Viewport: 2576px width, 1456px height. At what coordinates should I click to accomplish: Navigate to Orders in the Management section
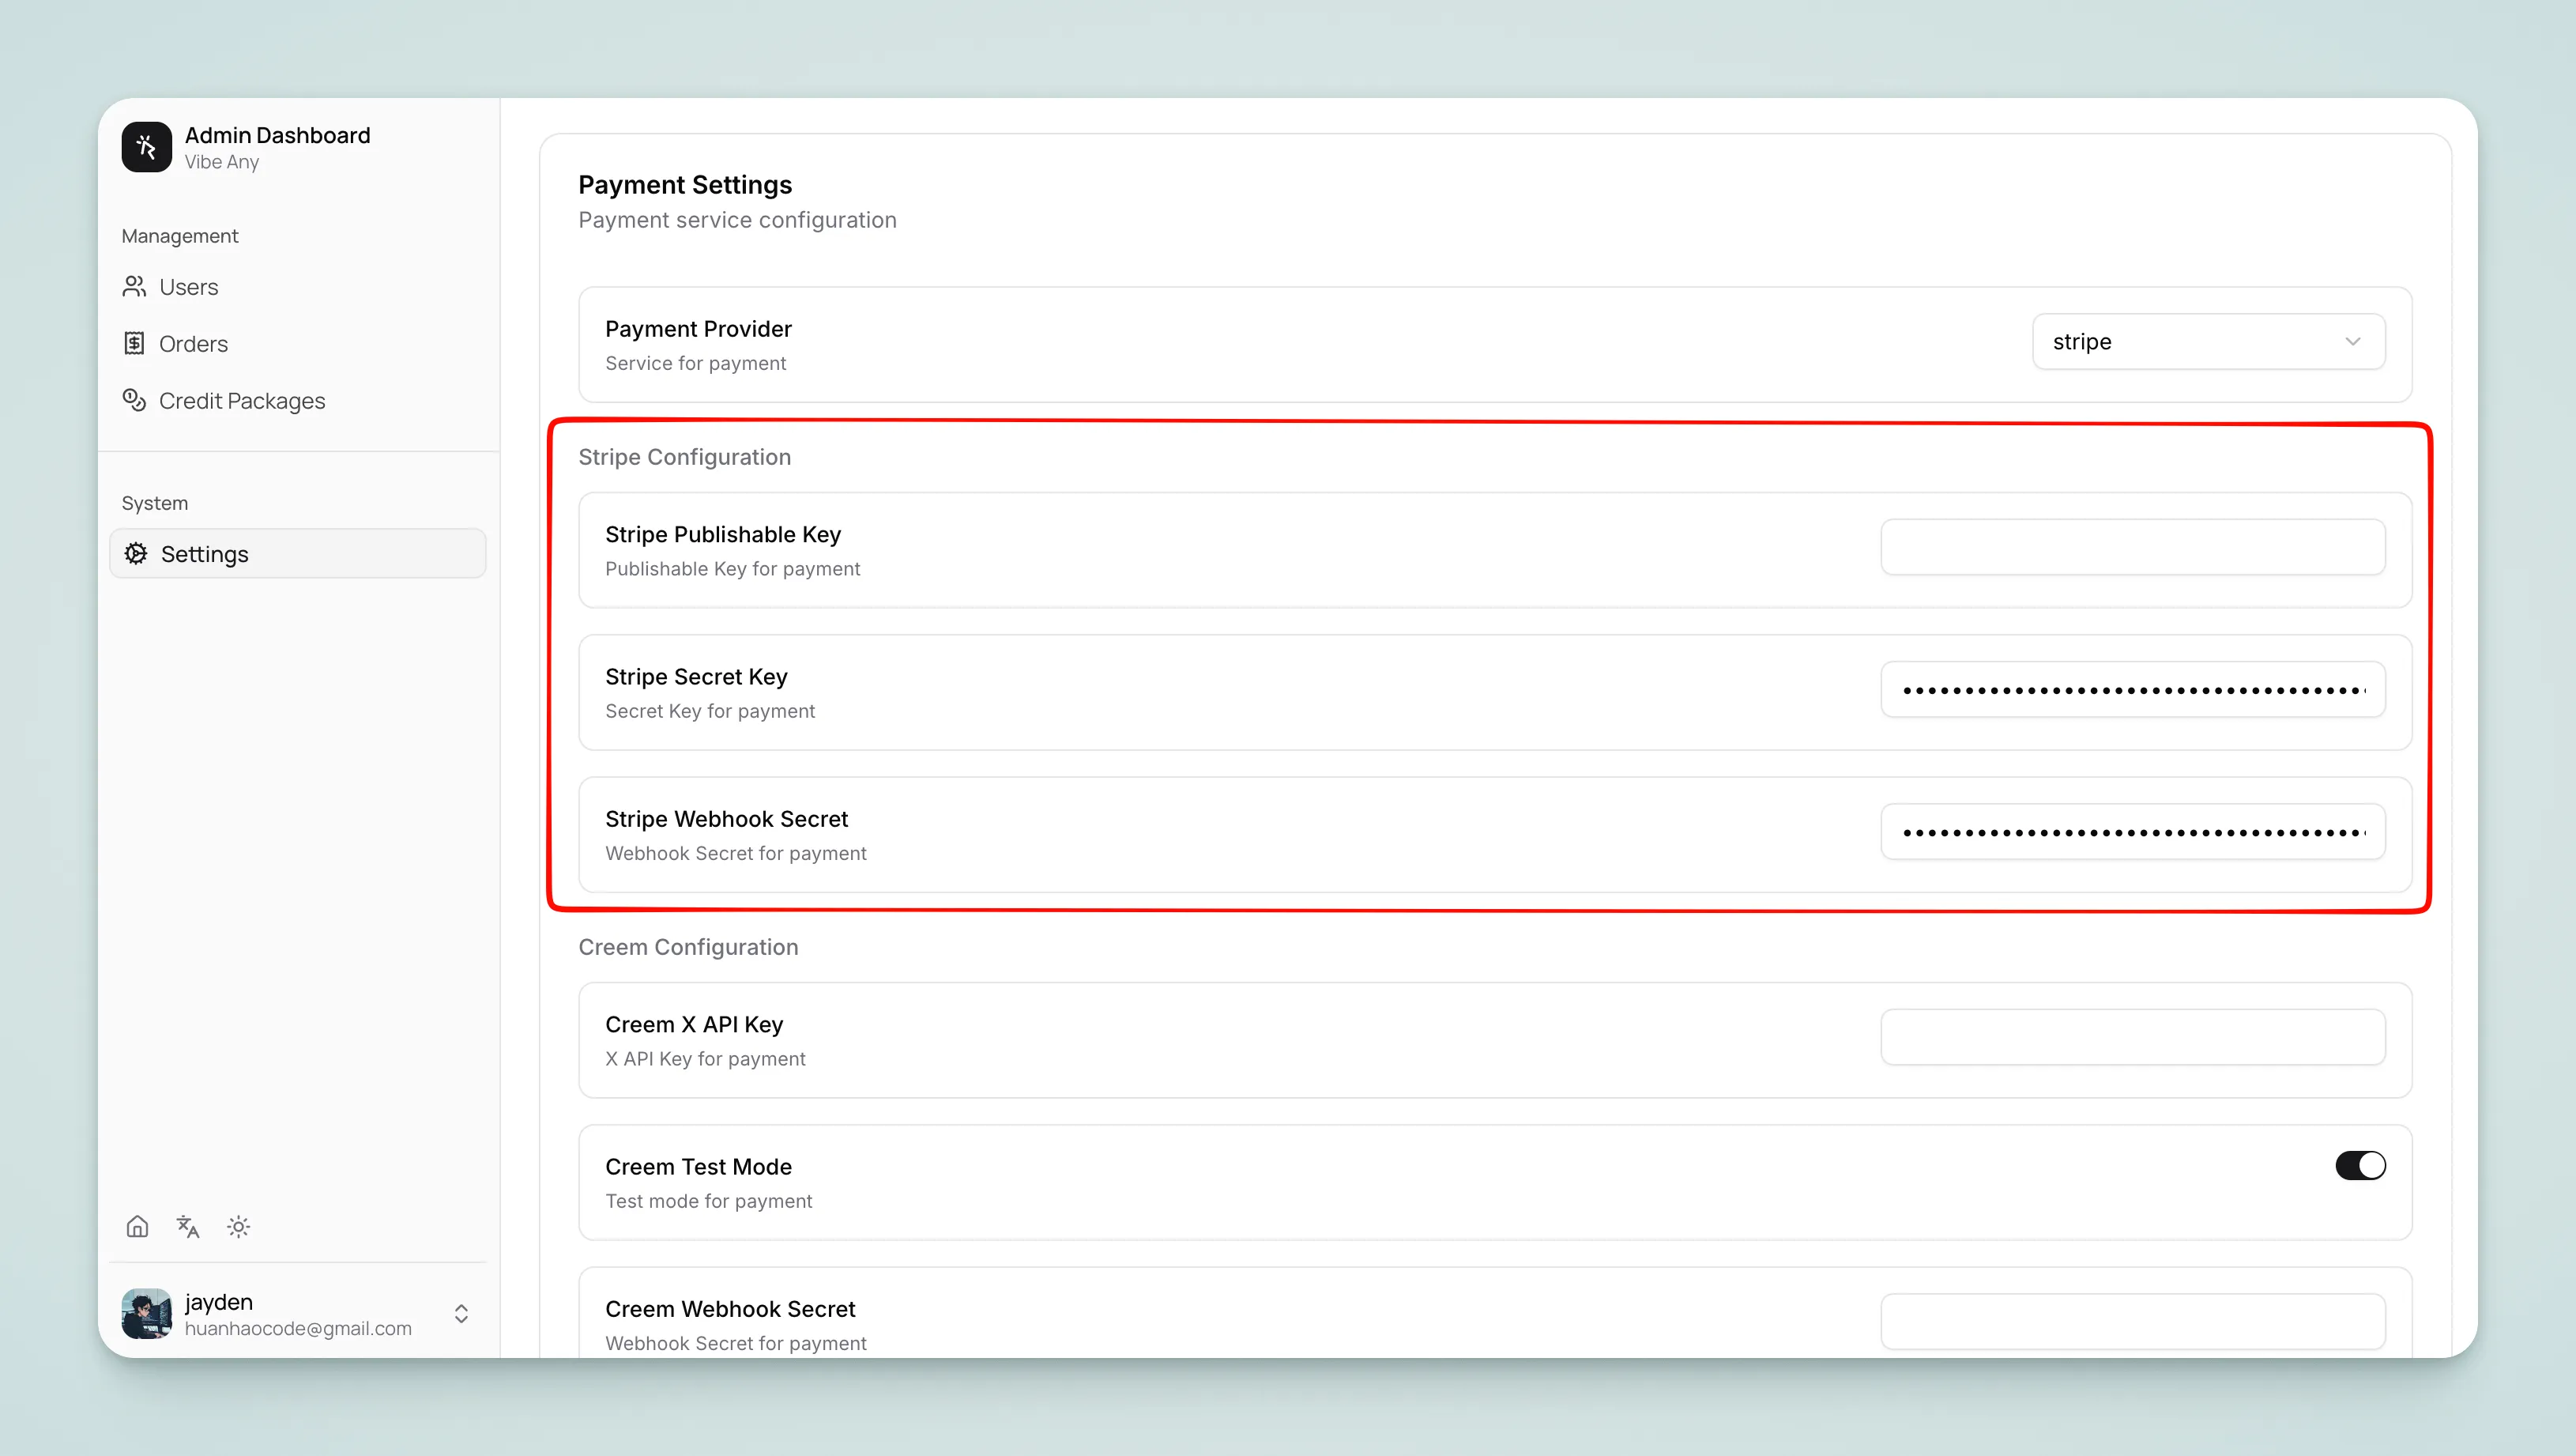tap(193, 343)
